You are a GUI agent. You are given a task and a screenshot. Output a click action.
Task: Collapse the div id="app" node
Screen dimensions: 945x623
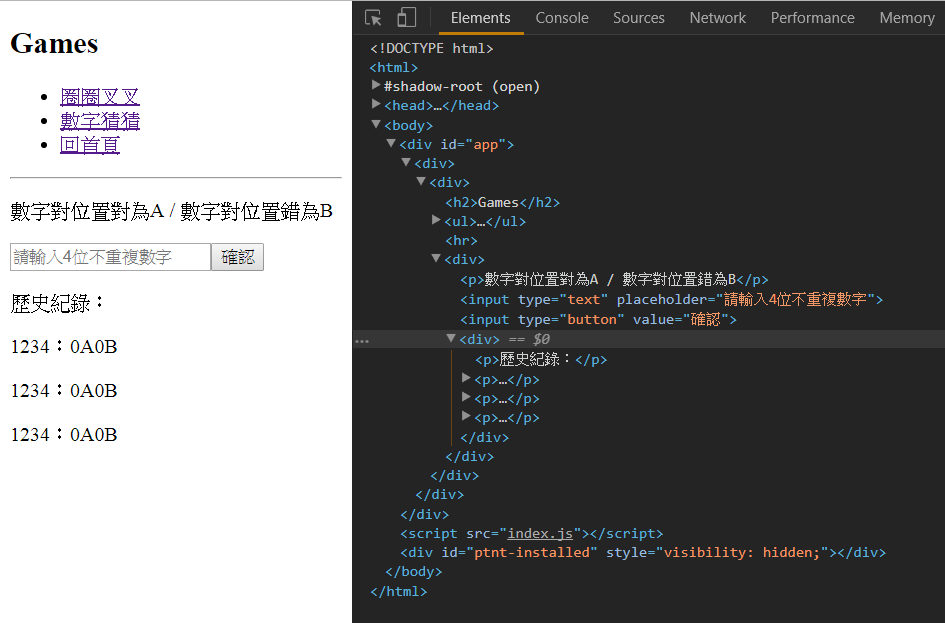point(391,143)
